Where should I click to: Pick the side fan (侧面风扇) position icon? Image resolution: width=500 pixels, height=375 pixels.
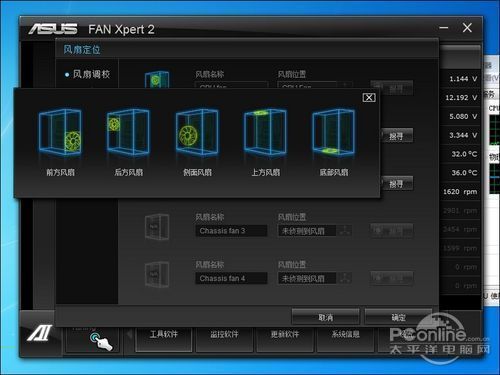coord(197,133)
